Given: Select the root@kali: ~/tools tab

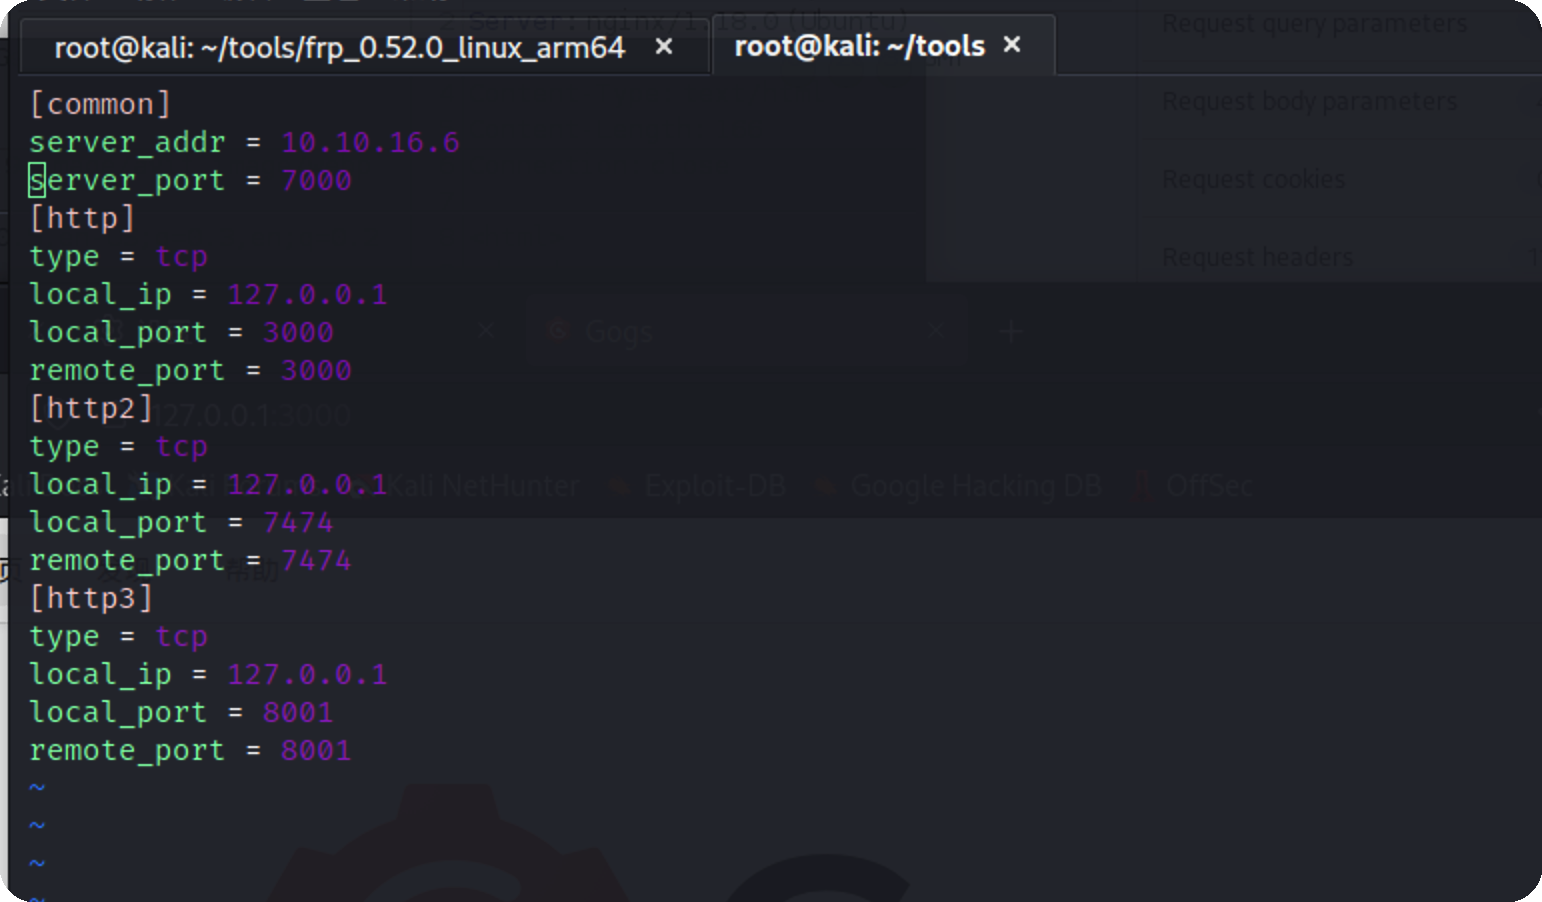Looking at the screenshot, I should (860, 46).
